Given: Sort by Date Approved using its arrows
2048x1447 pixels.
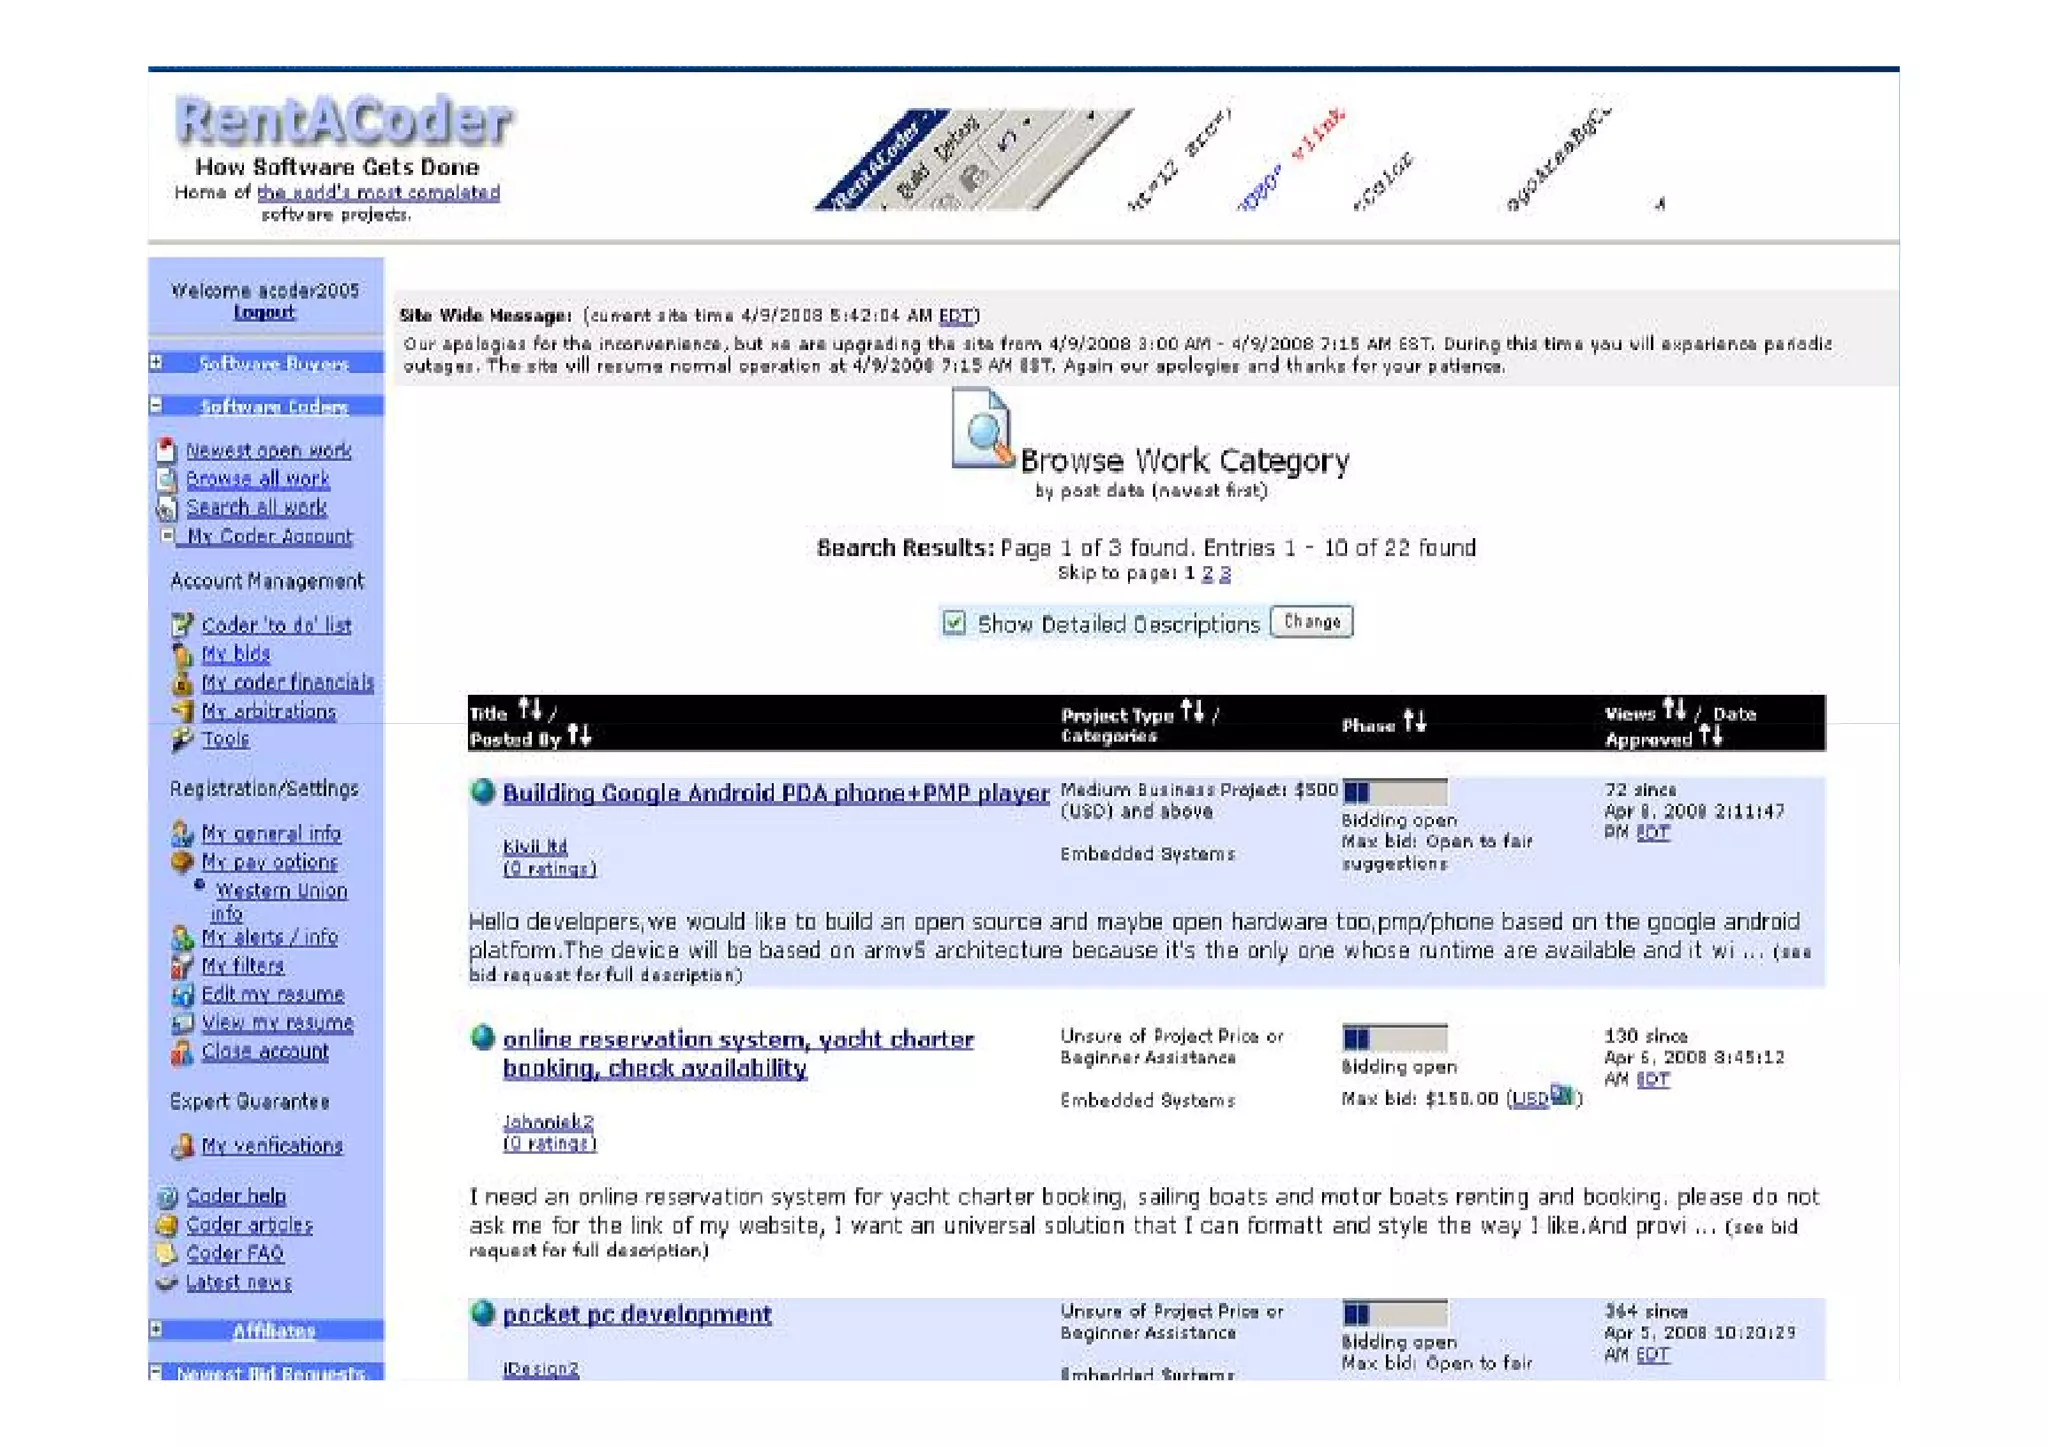Looking at the screenshot, I should [1711, 736].
